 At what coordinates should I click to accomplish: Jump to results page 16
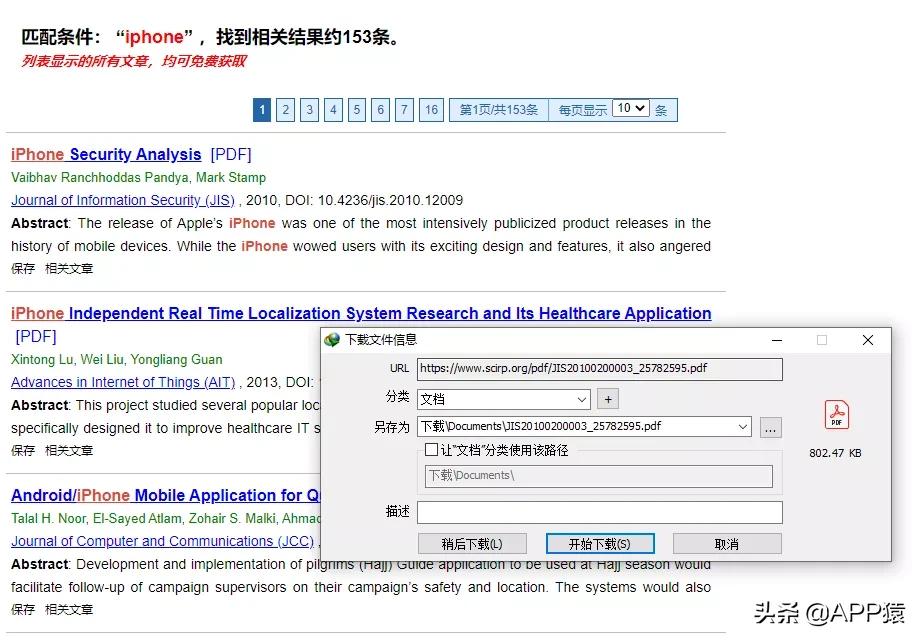431,109
